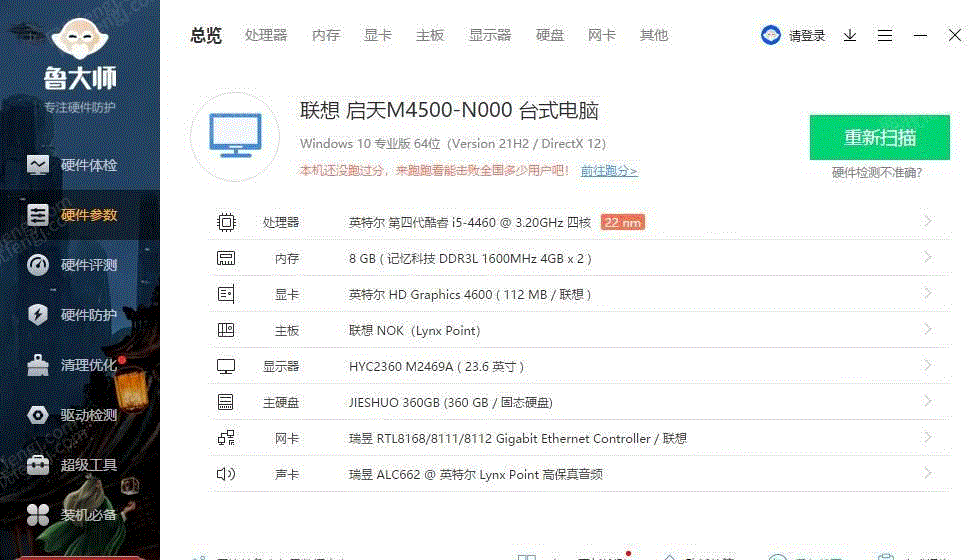
Task: Expand the 主板 row chevron
Action: click(x=928, y=329)
